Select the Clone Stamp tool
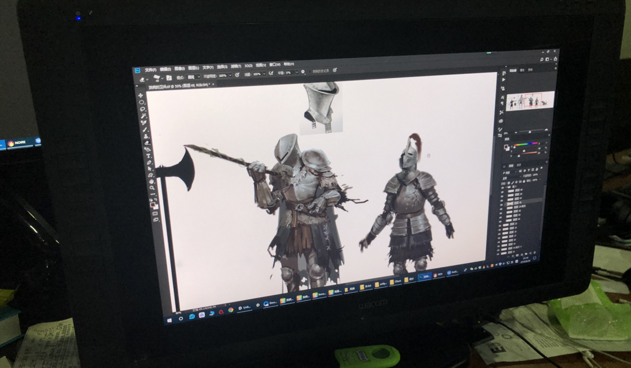The image size is (631, 368). coord(146,136)
